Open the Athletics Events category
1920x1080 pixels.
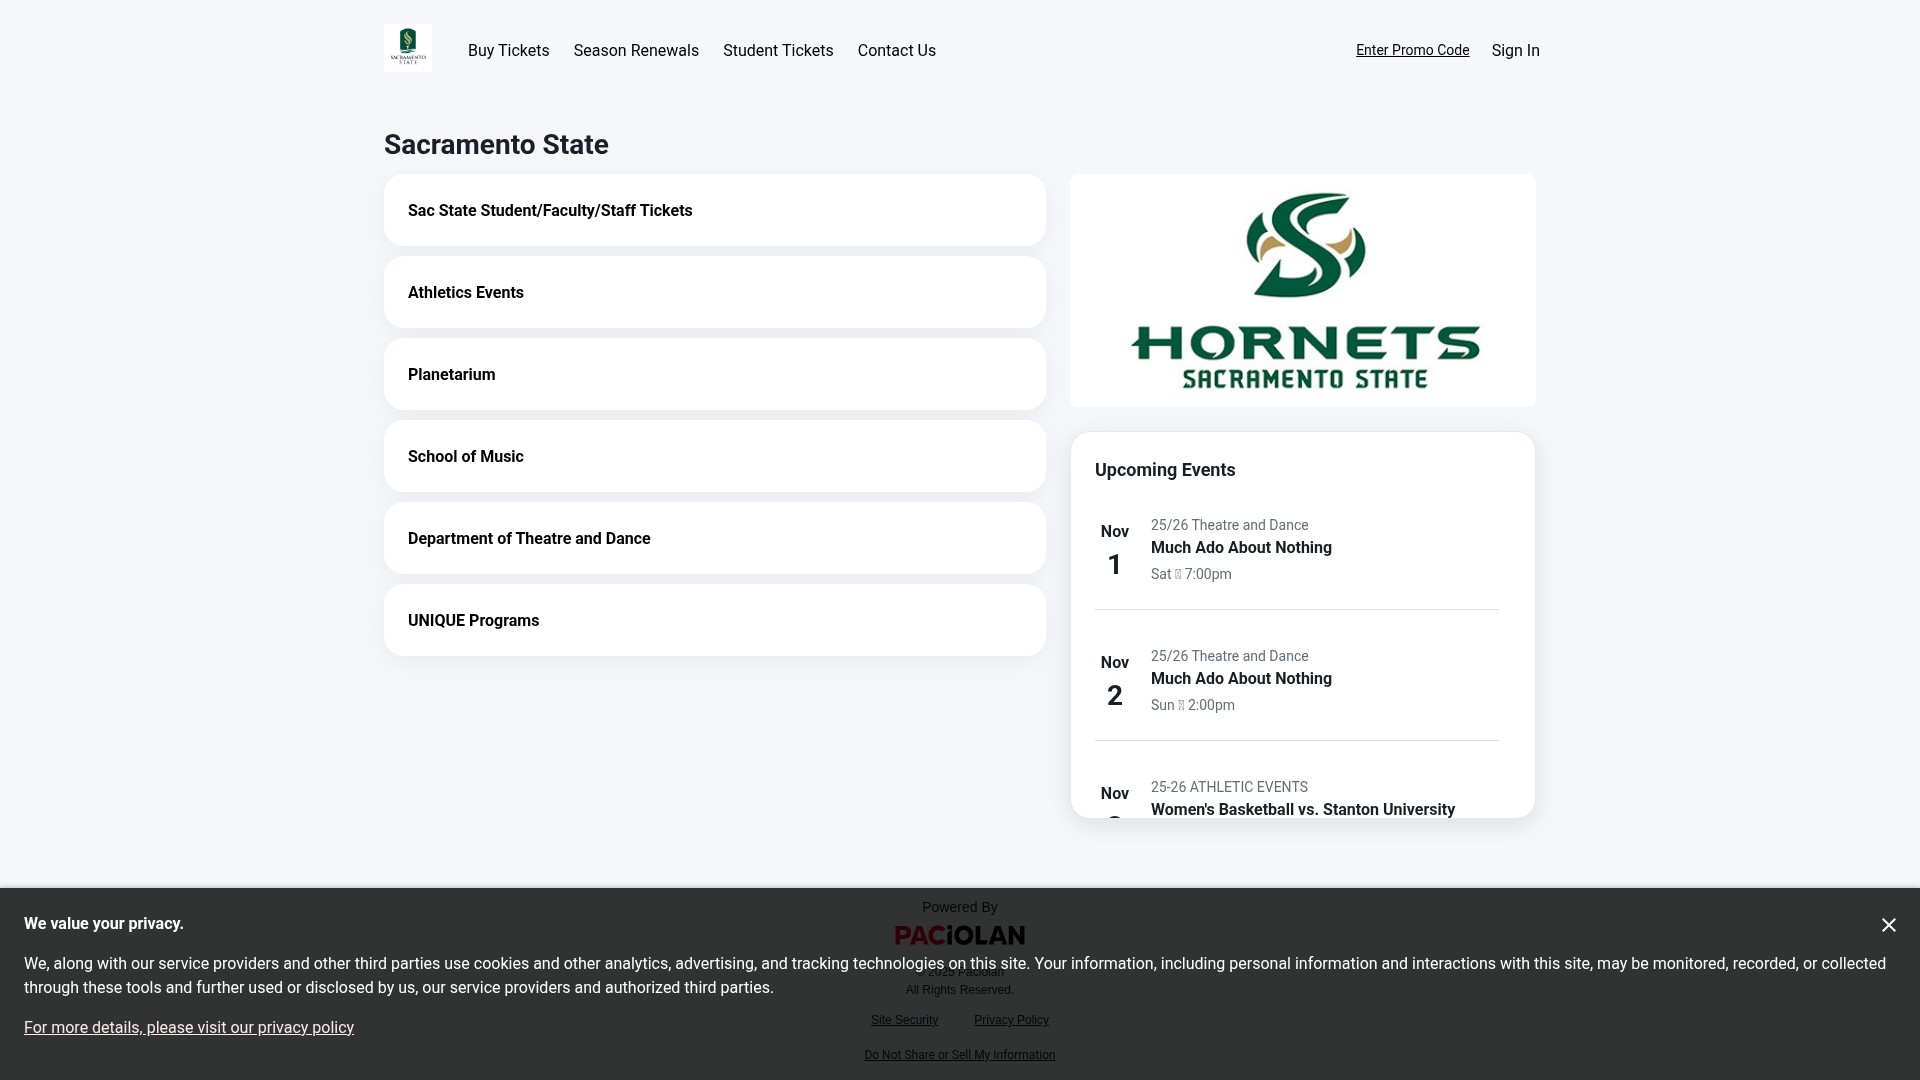[715, 292]
